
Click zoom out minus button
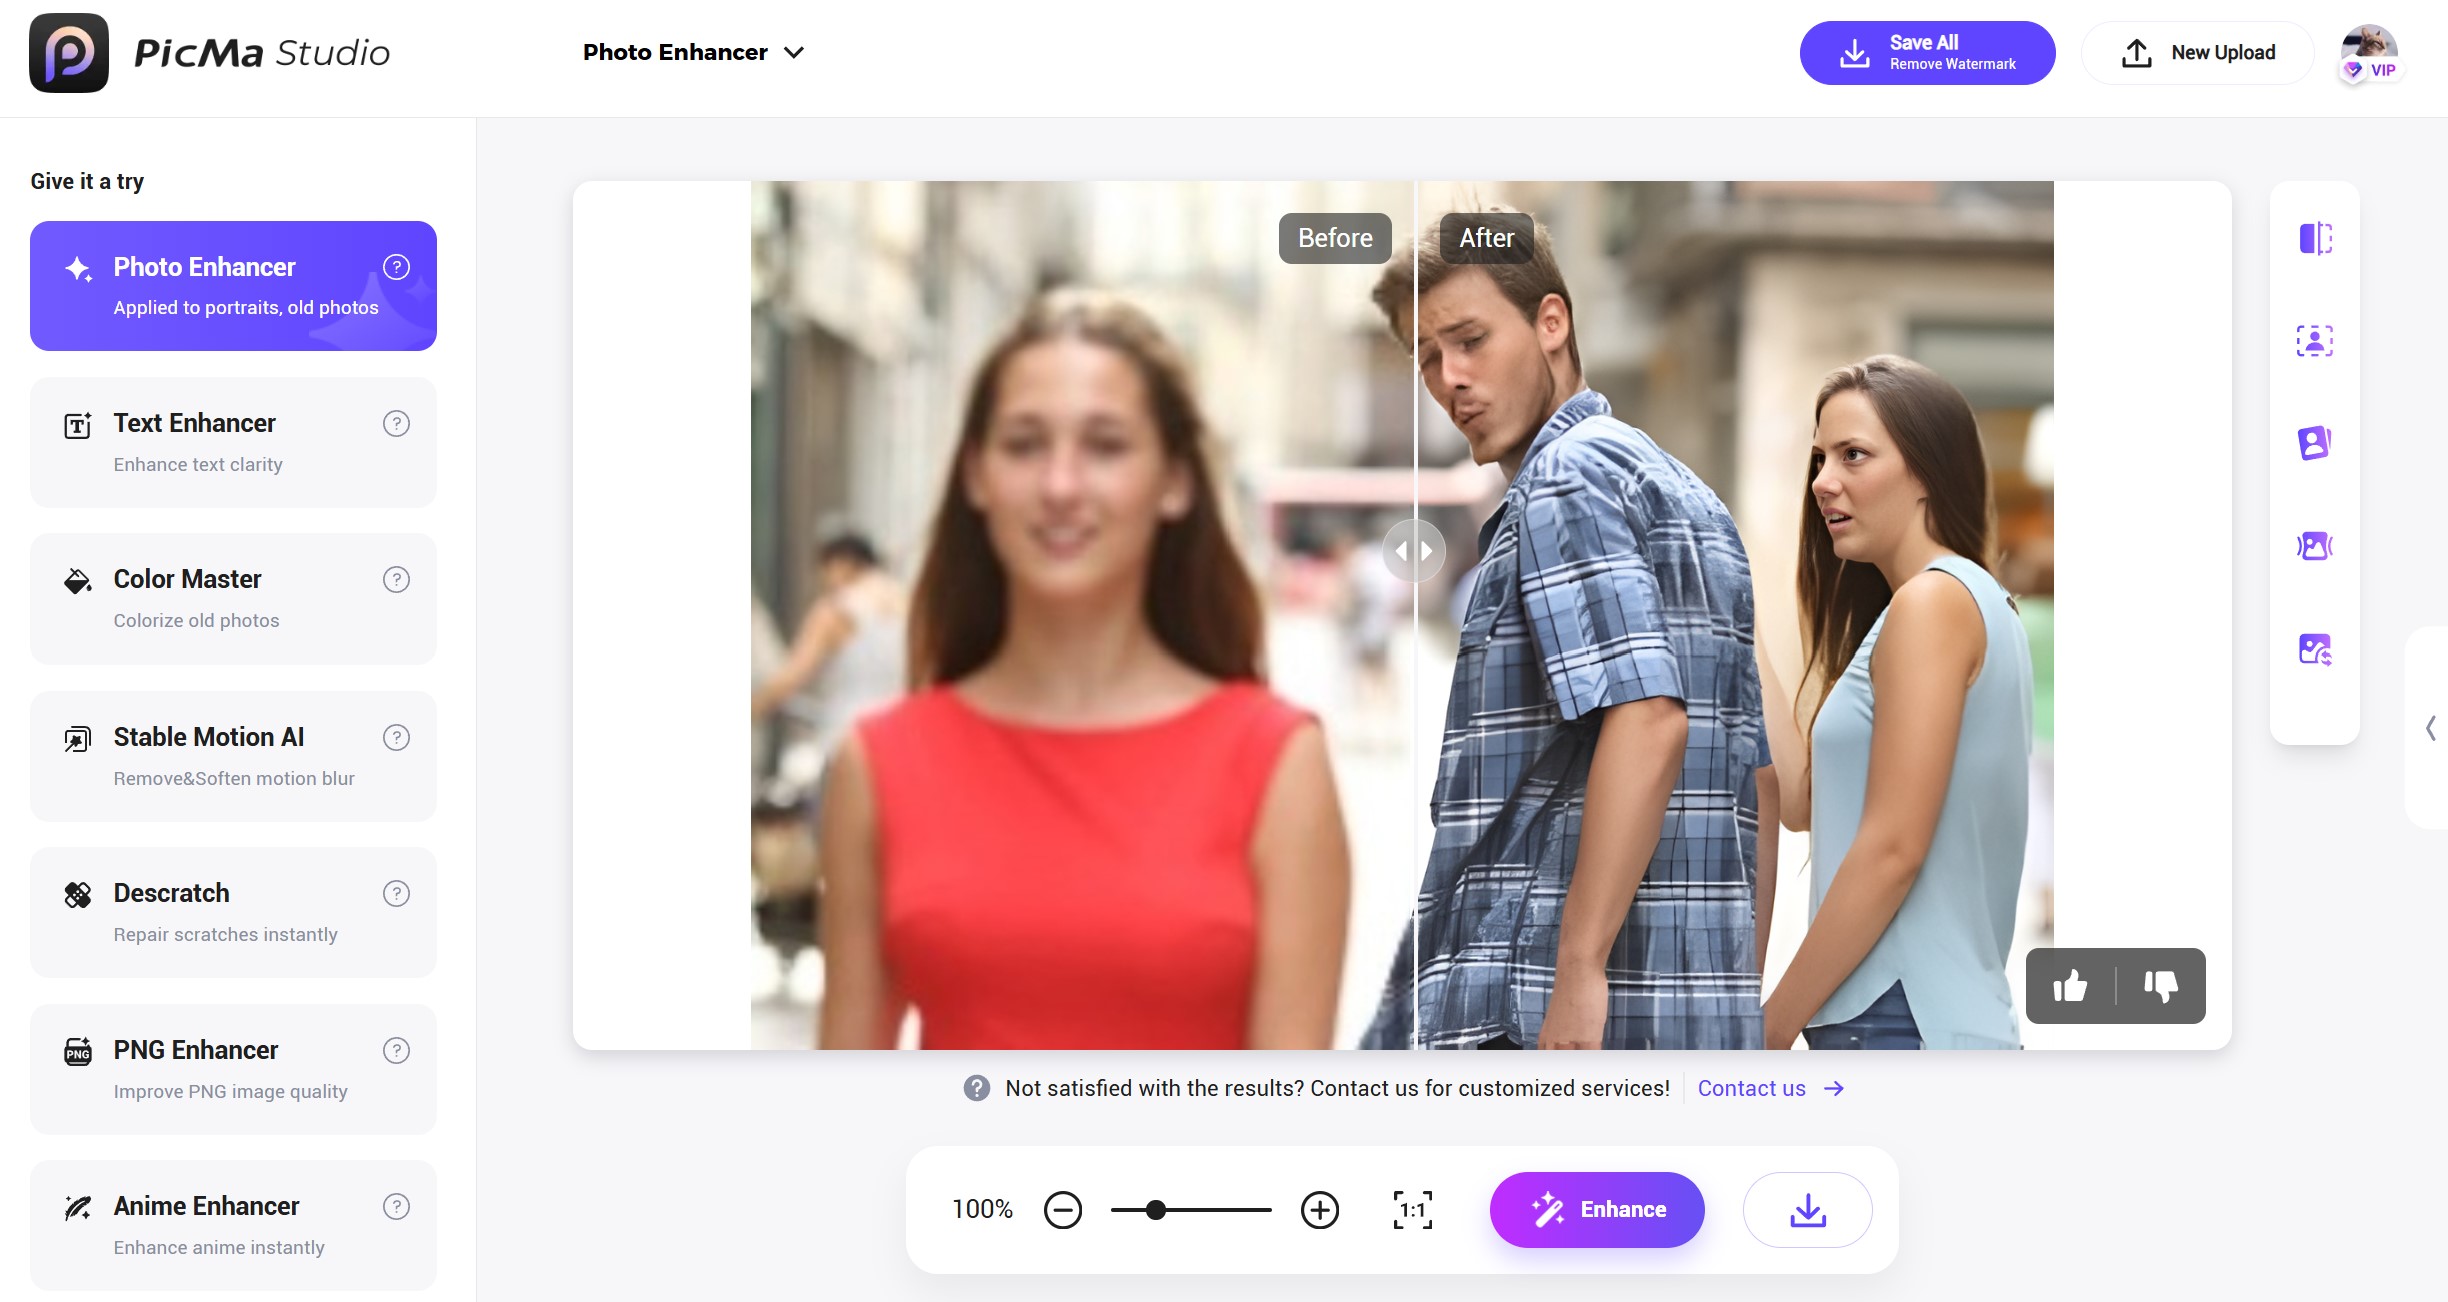(1063, 1210)
